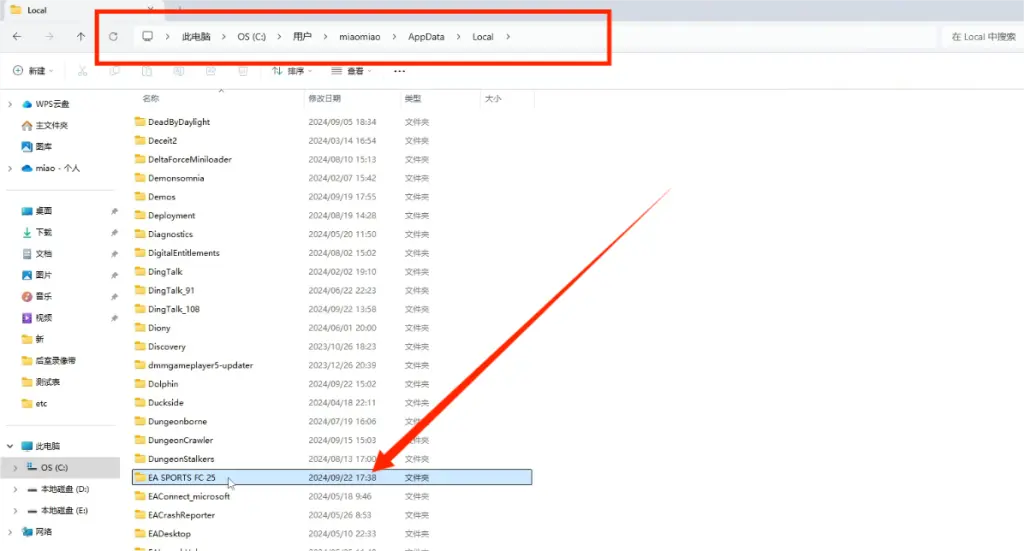Sort by the modified date column header
The height and width of the screenshot is (551, 1024).
point(325,99)
